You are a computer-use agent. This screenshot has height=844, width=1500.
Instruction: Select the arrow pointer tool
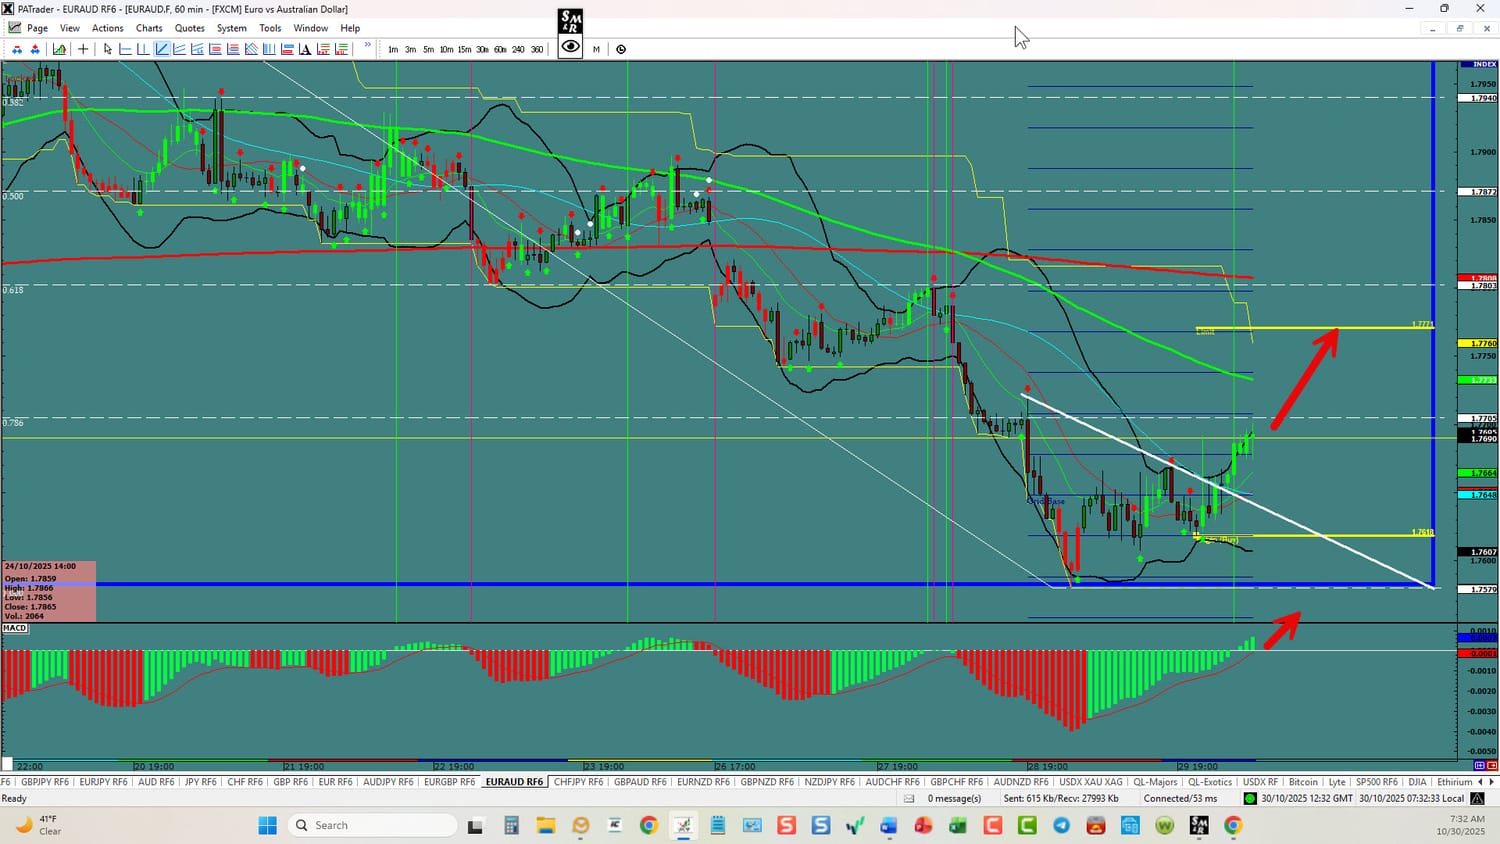pos(108,49)
